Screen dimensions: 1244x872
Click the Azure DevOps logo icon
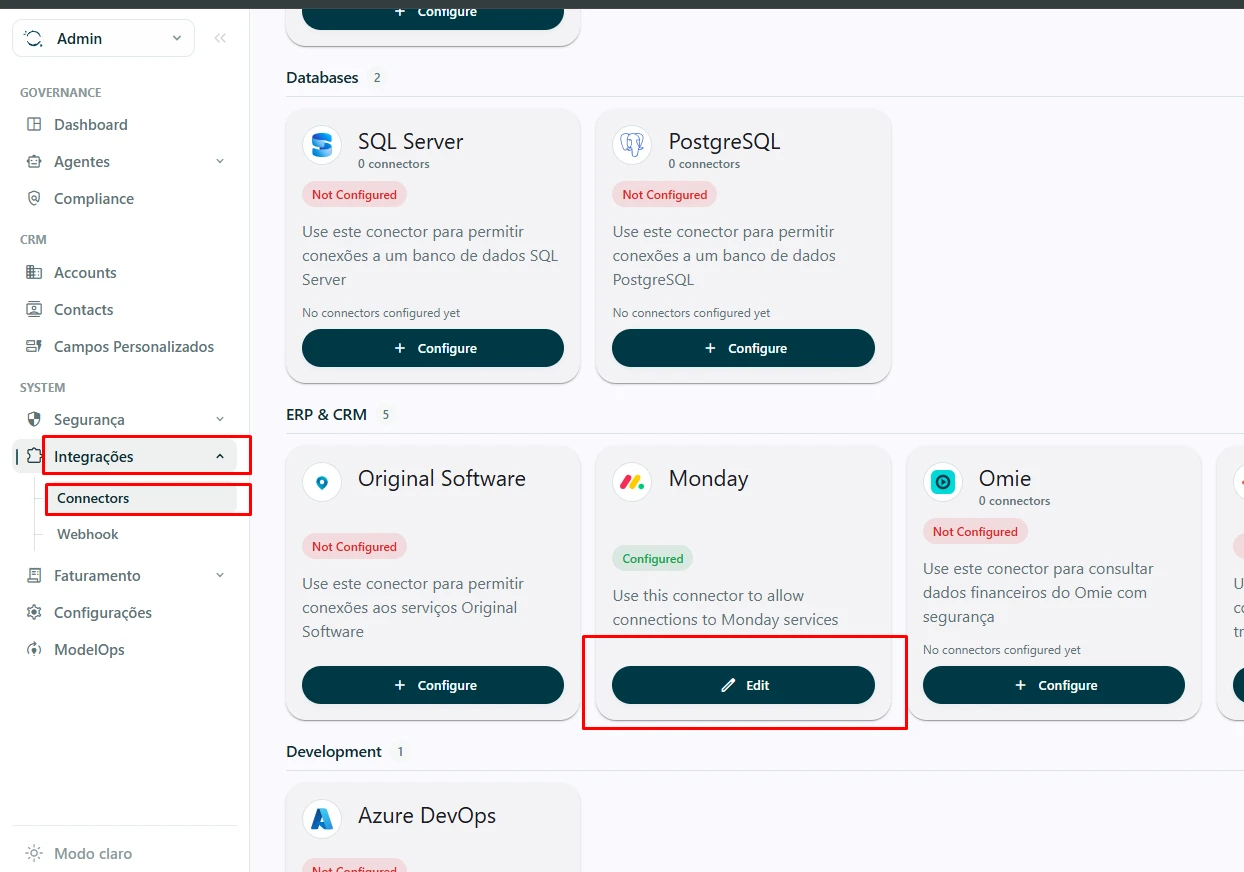pyautogui.click(x=322, y=819)
